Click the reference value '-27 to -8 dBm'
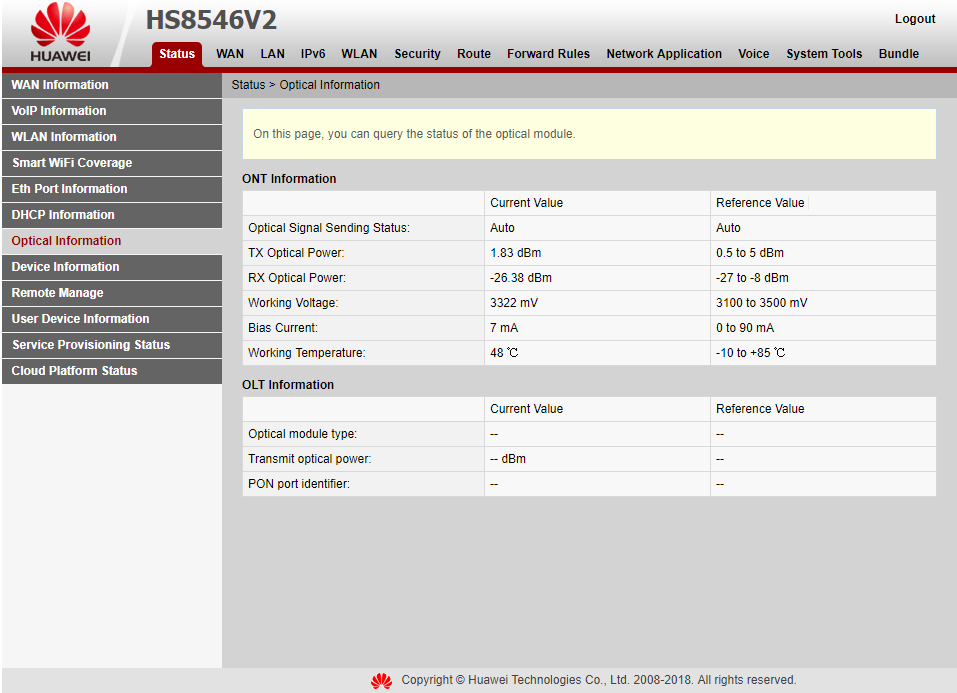This screenshot has height=693, width=957. [x=752, y=278]
